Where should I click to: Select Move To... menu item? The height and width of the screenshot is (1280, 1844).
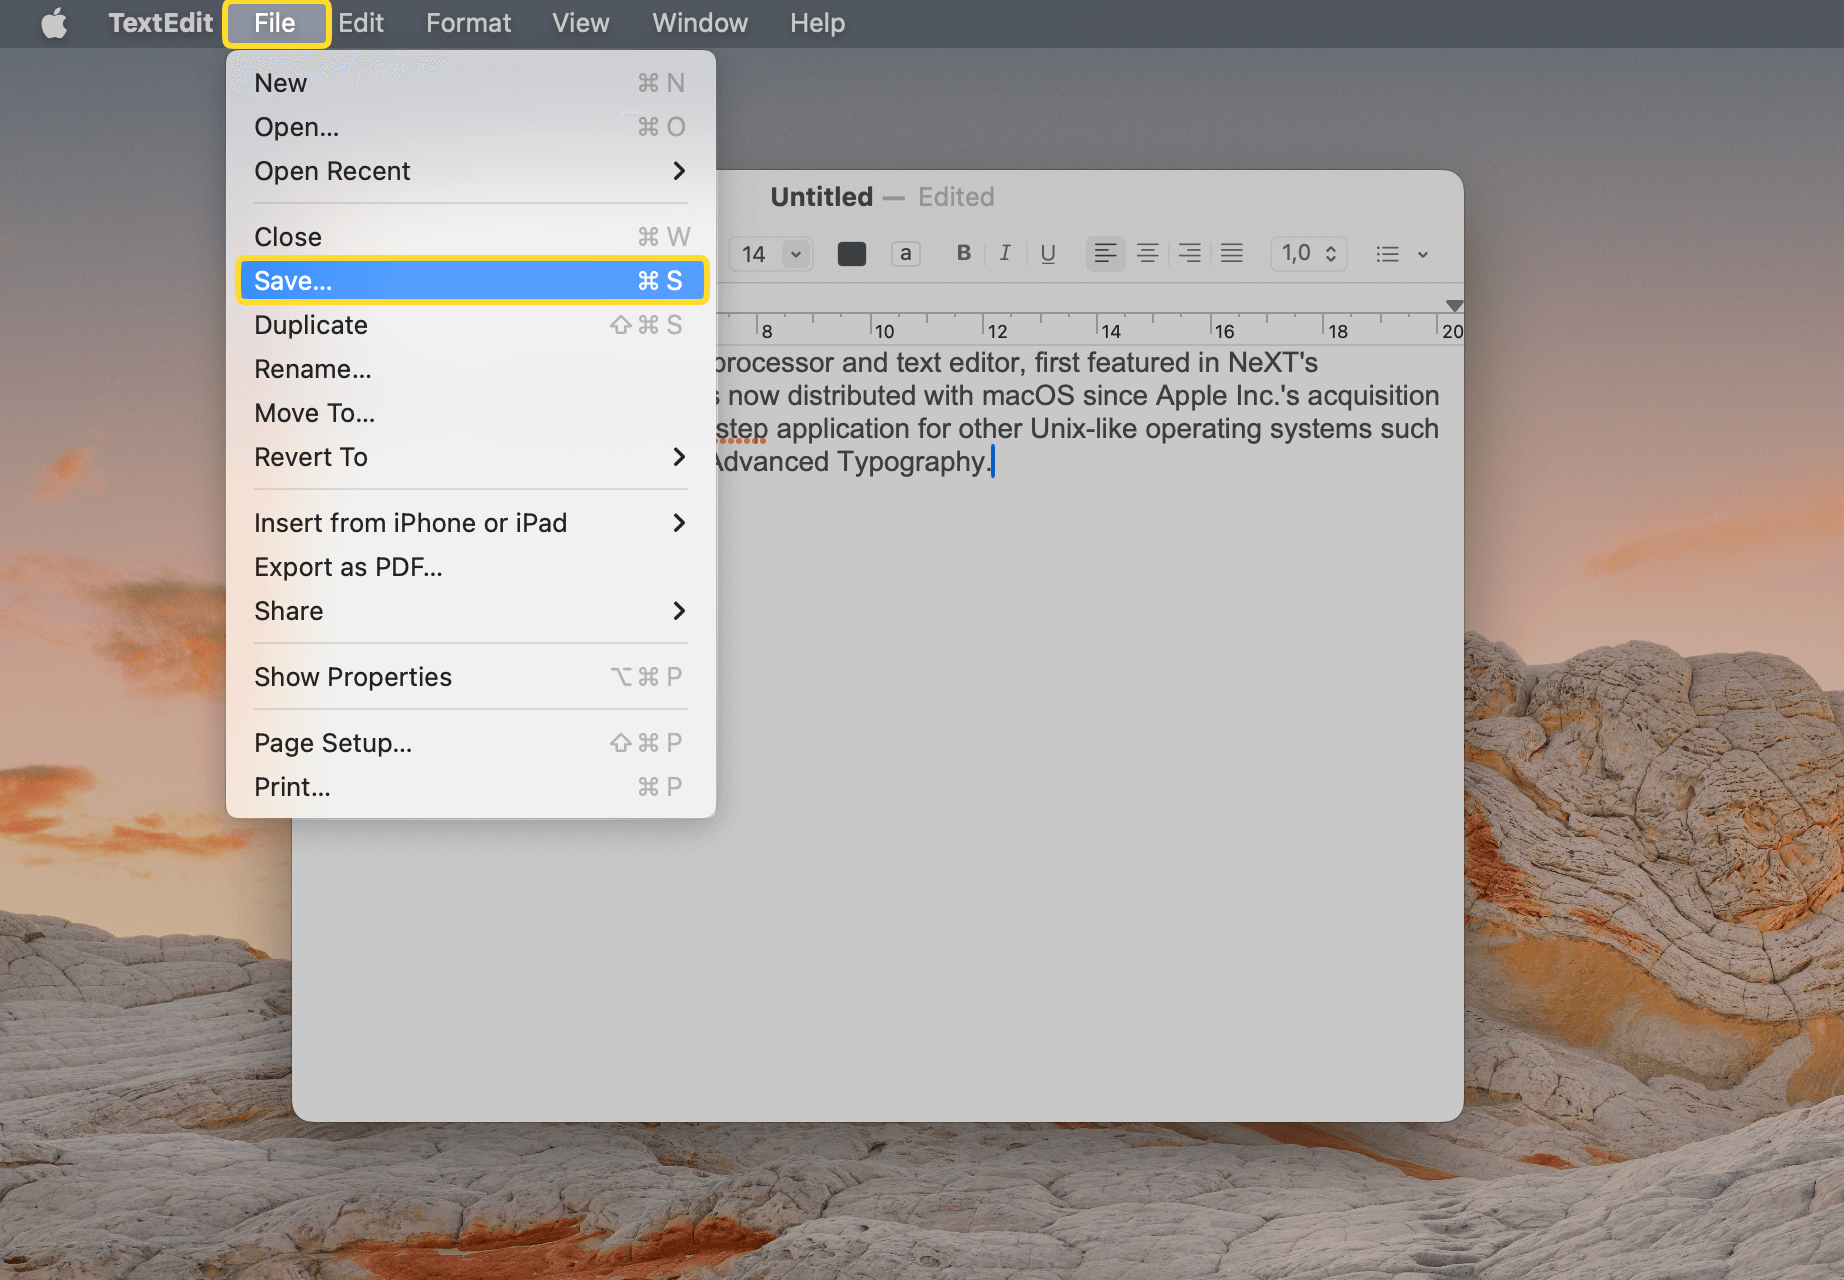coord(471,413)
